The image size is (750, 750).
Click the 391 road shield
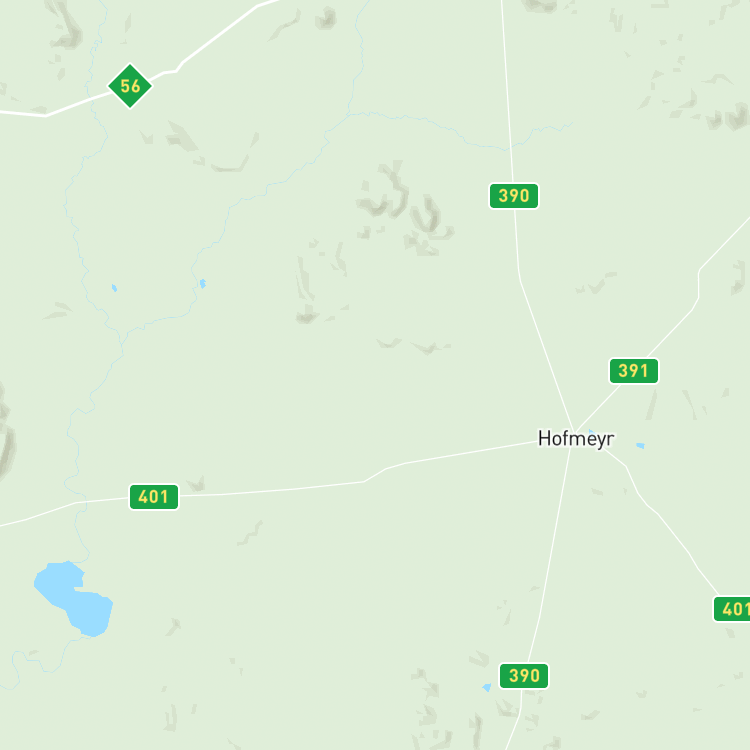634,371
